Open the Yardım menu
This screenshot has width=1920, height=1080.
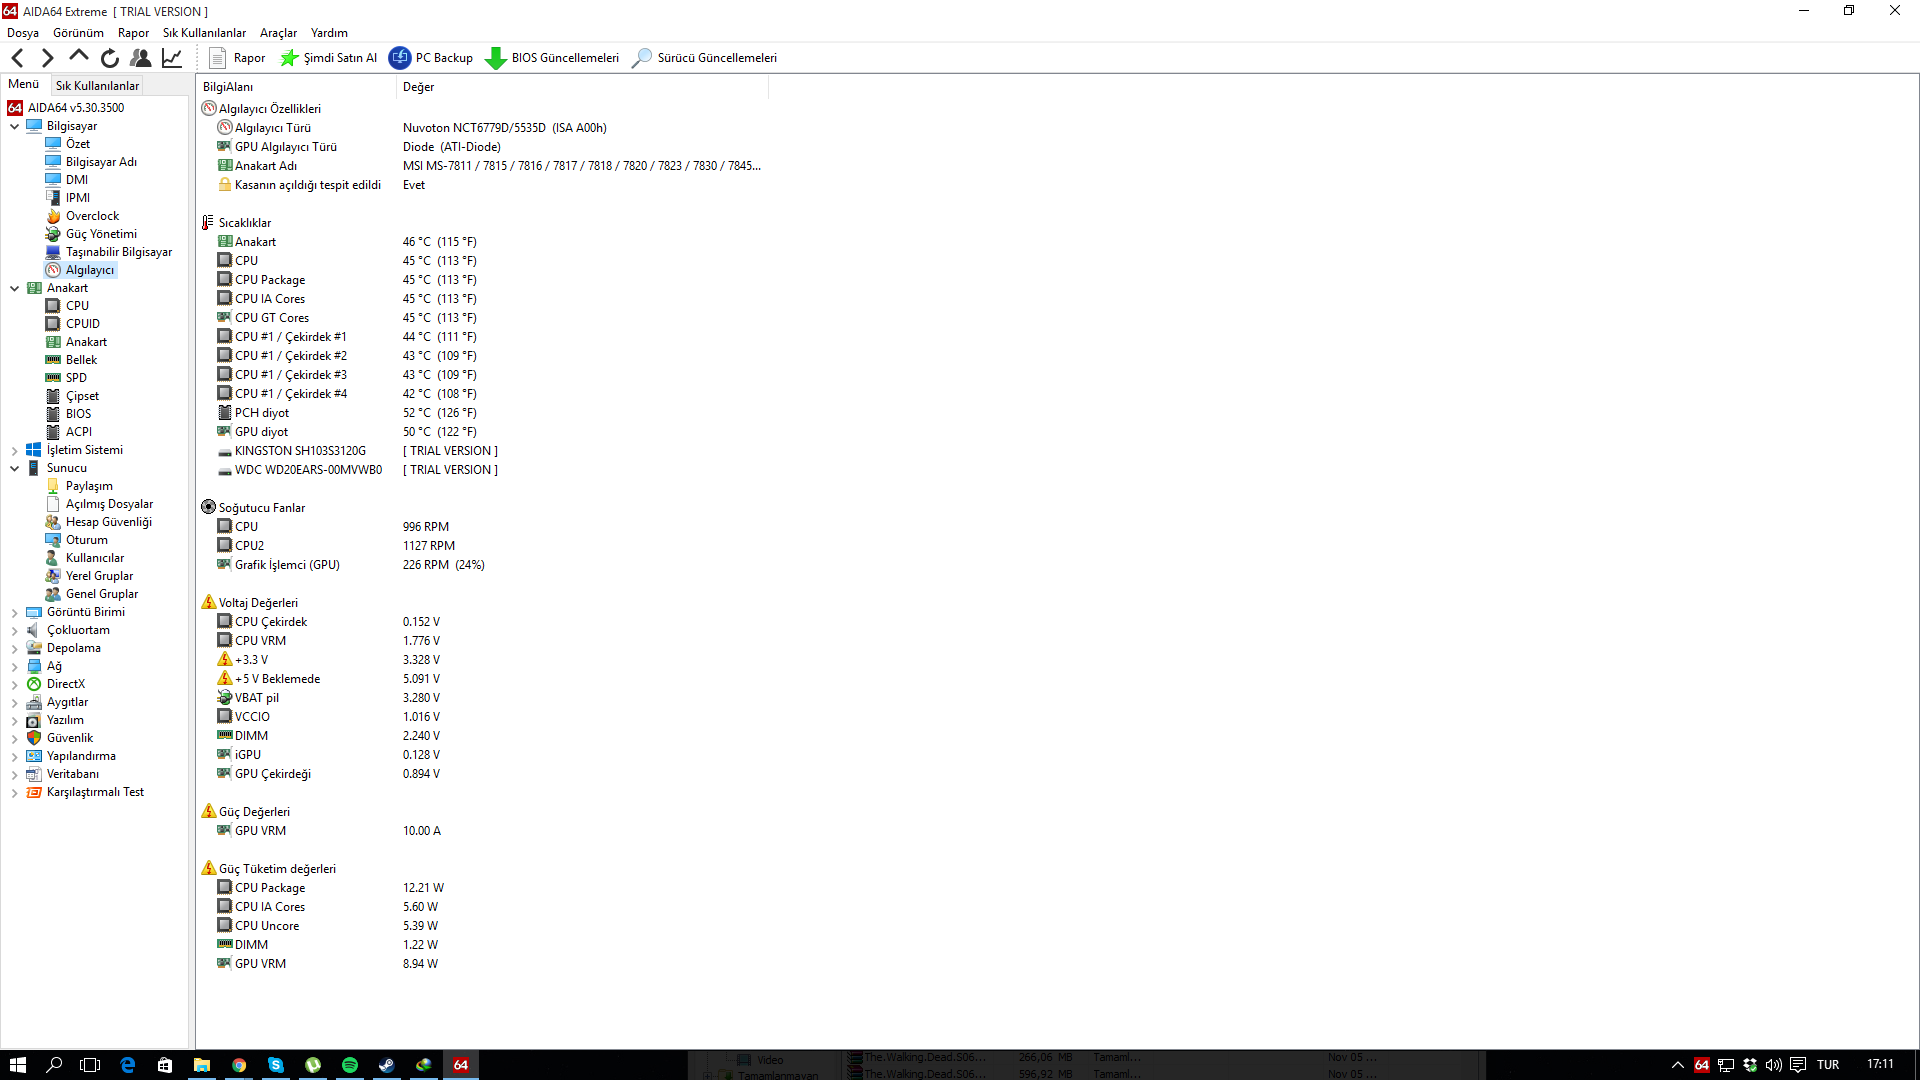point(329,33)
